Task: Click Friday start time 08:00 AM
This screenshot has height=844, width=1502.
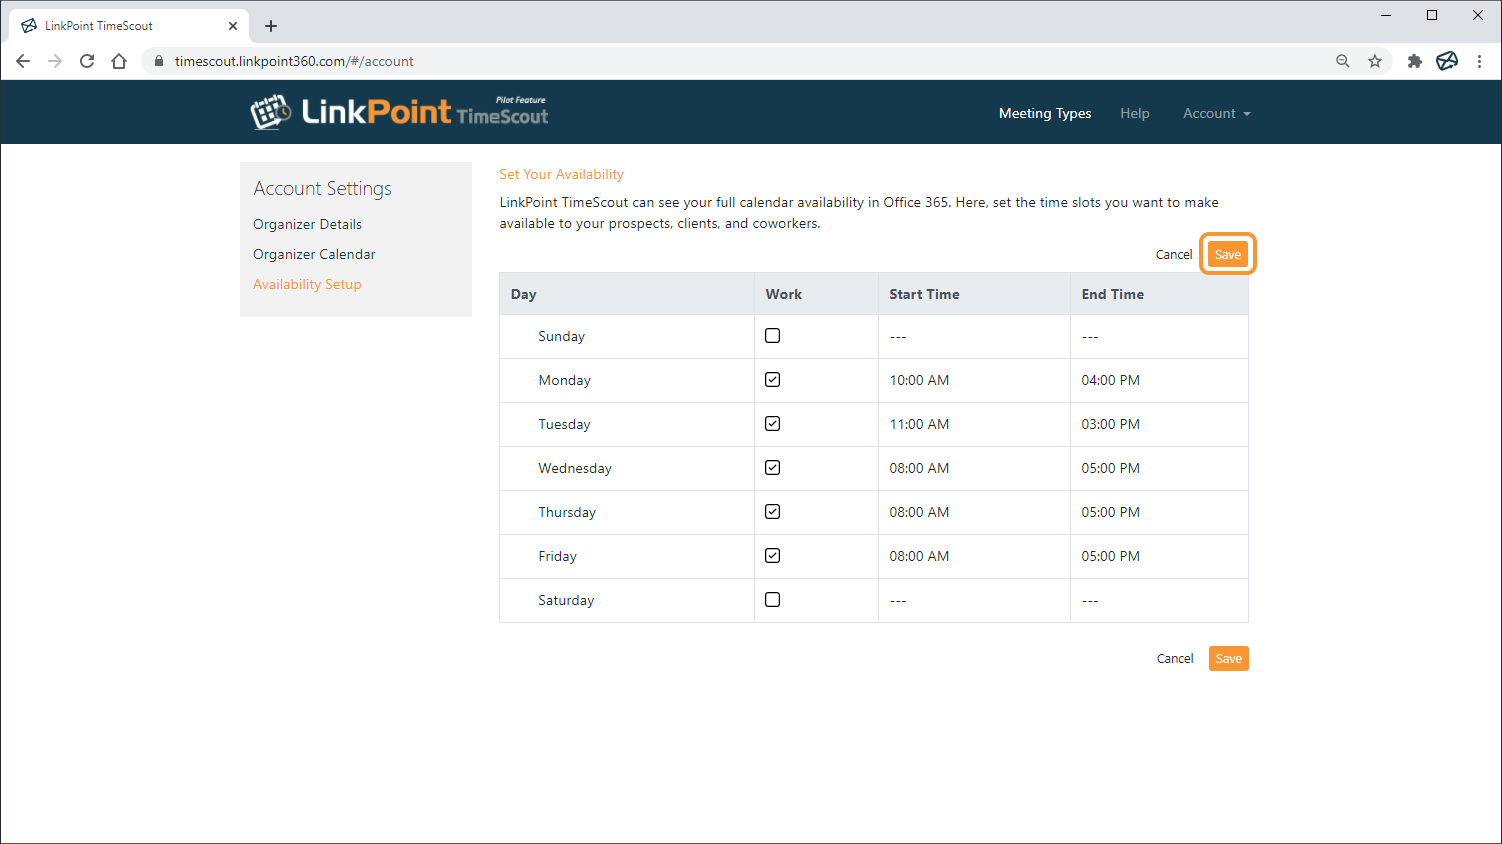Action: [919, 556]
